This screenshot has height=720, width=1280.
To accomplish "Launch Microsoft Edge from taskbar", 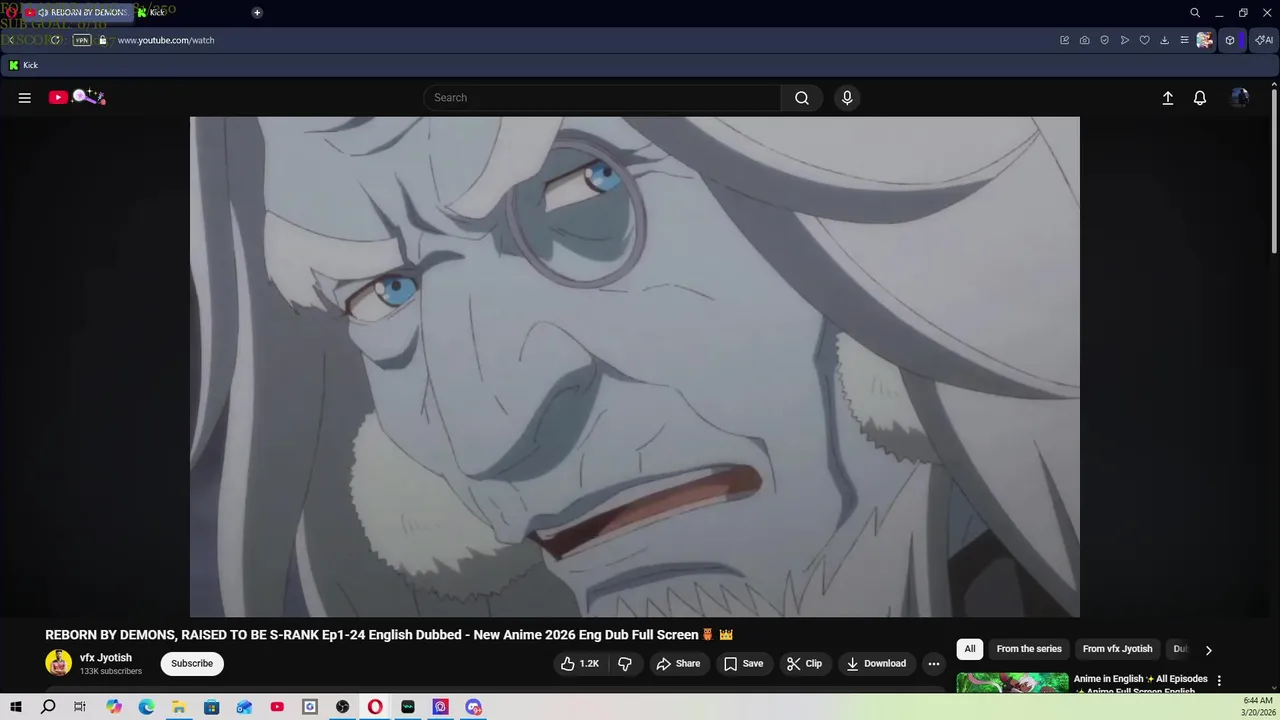I will click(146, 707).
